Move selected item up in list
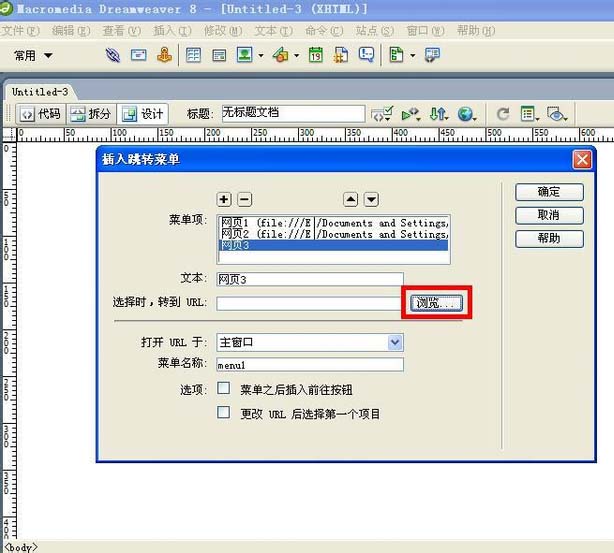The height and width of the screenshot is (553, 614). pos(350,199)
